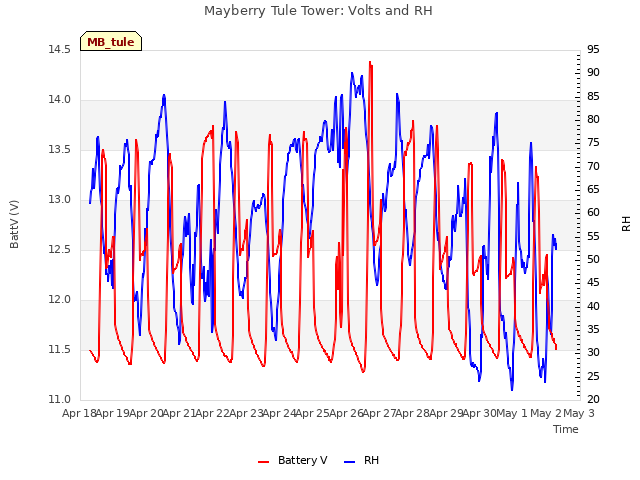Toggle the RH legend entry
The width and height of the screenshot is (640, 480).
click(x=362, y=460)
